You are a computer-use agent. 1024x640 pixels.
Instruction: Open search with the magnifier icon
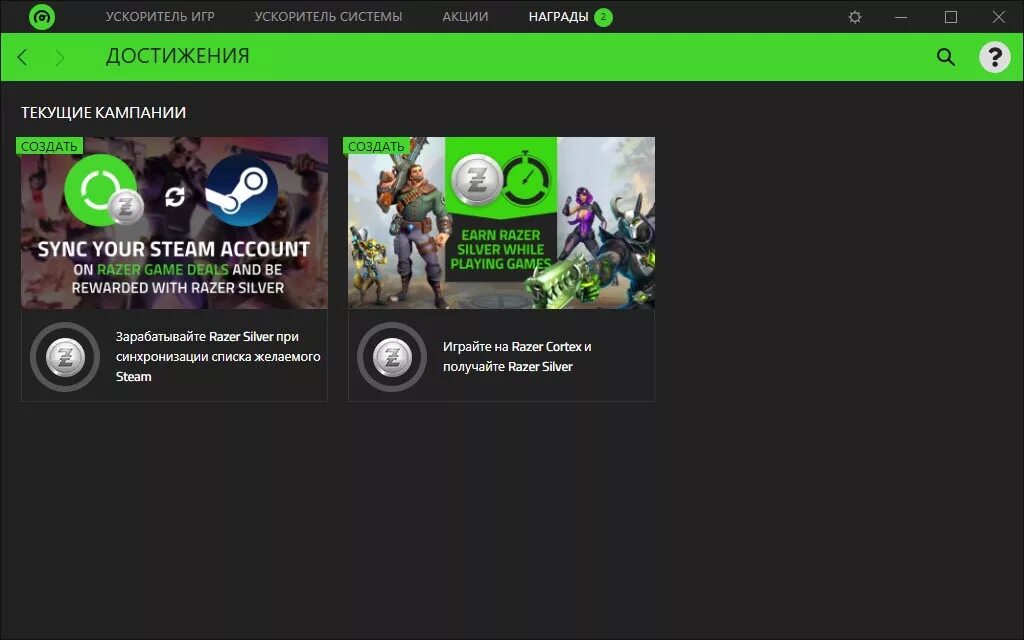click(946, 57)
